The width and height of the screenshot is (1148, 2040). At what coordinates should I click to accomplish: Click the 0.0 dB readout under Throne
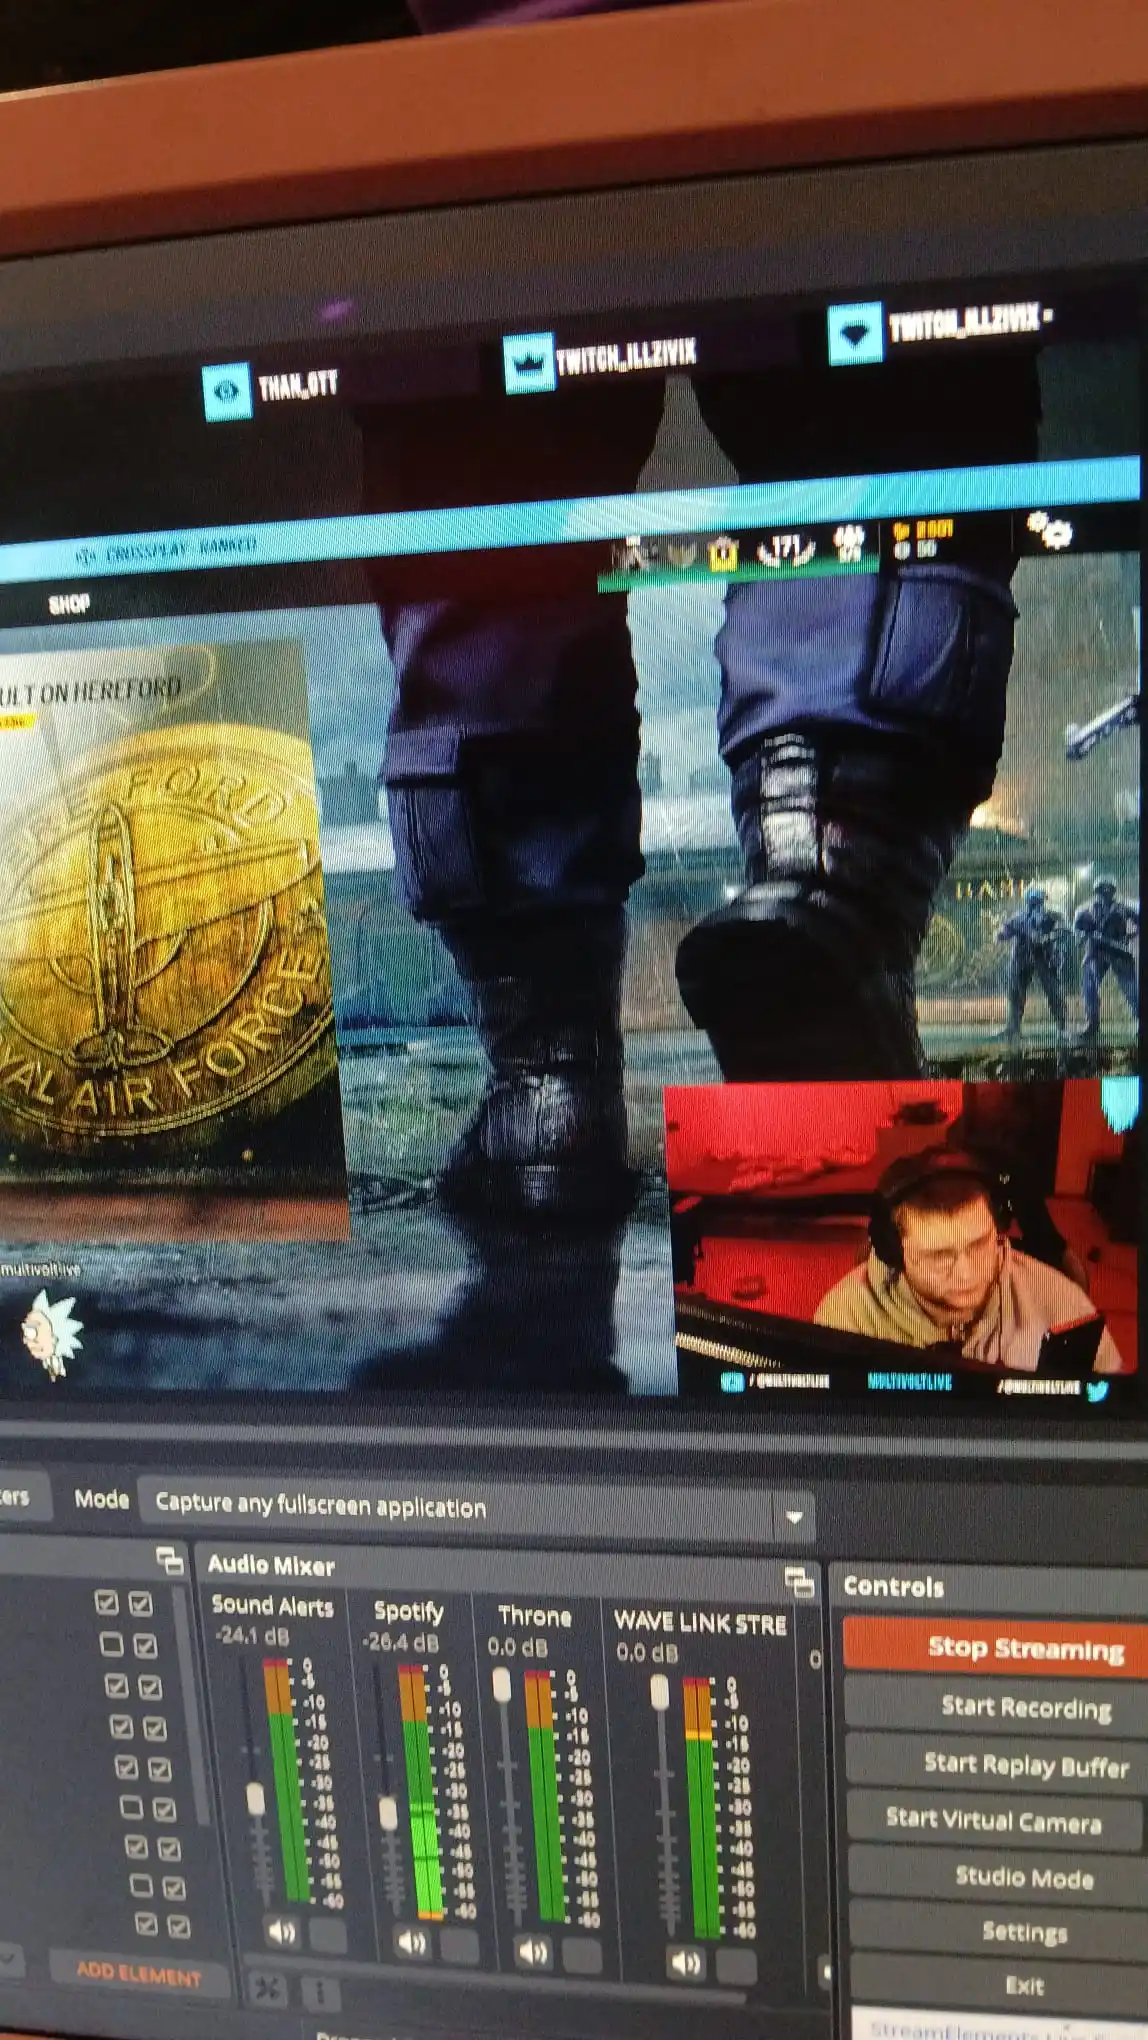click(x=516, y=1647)
